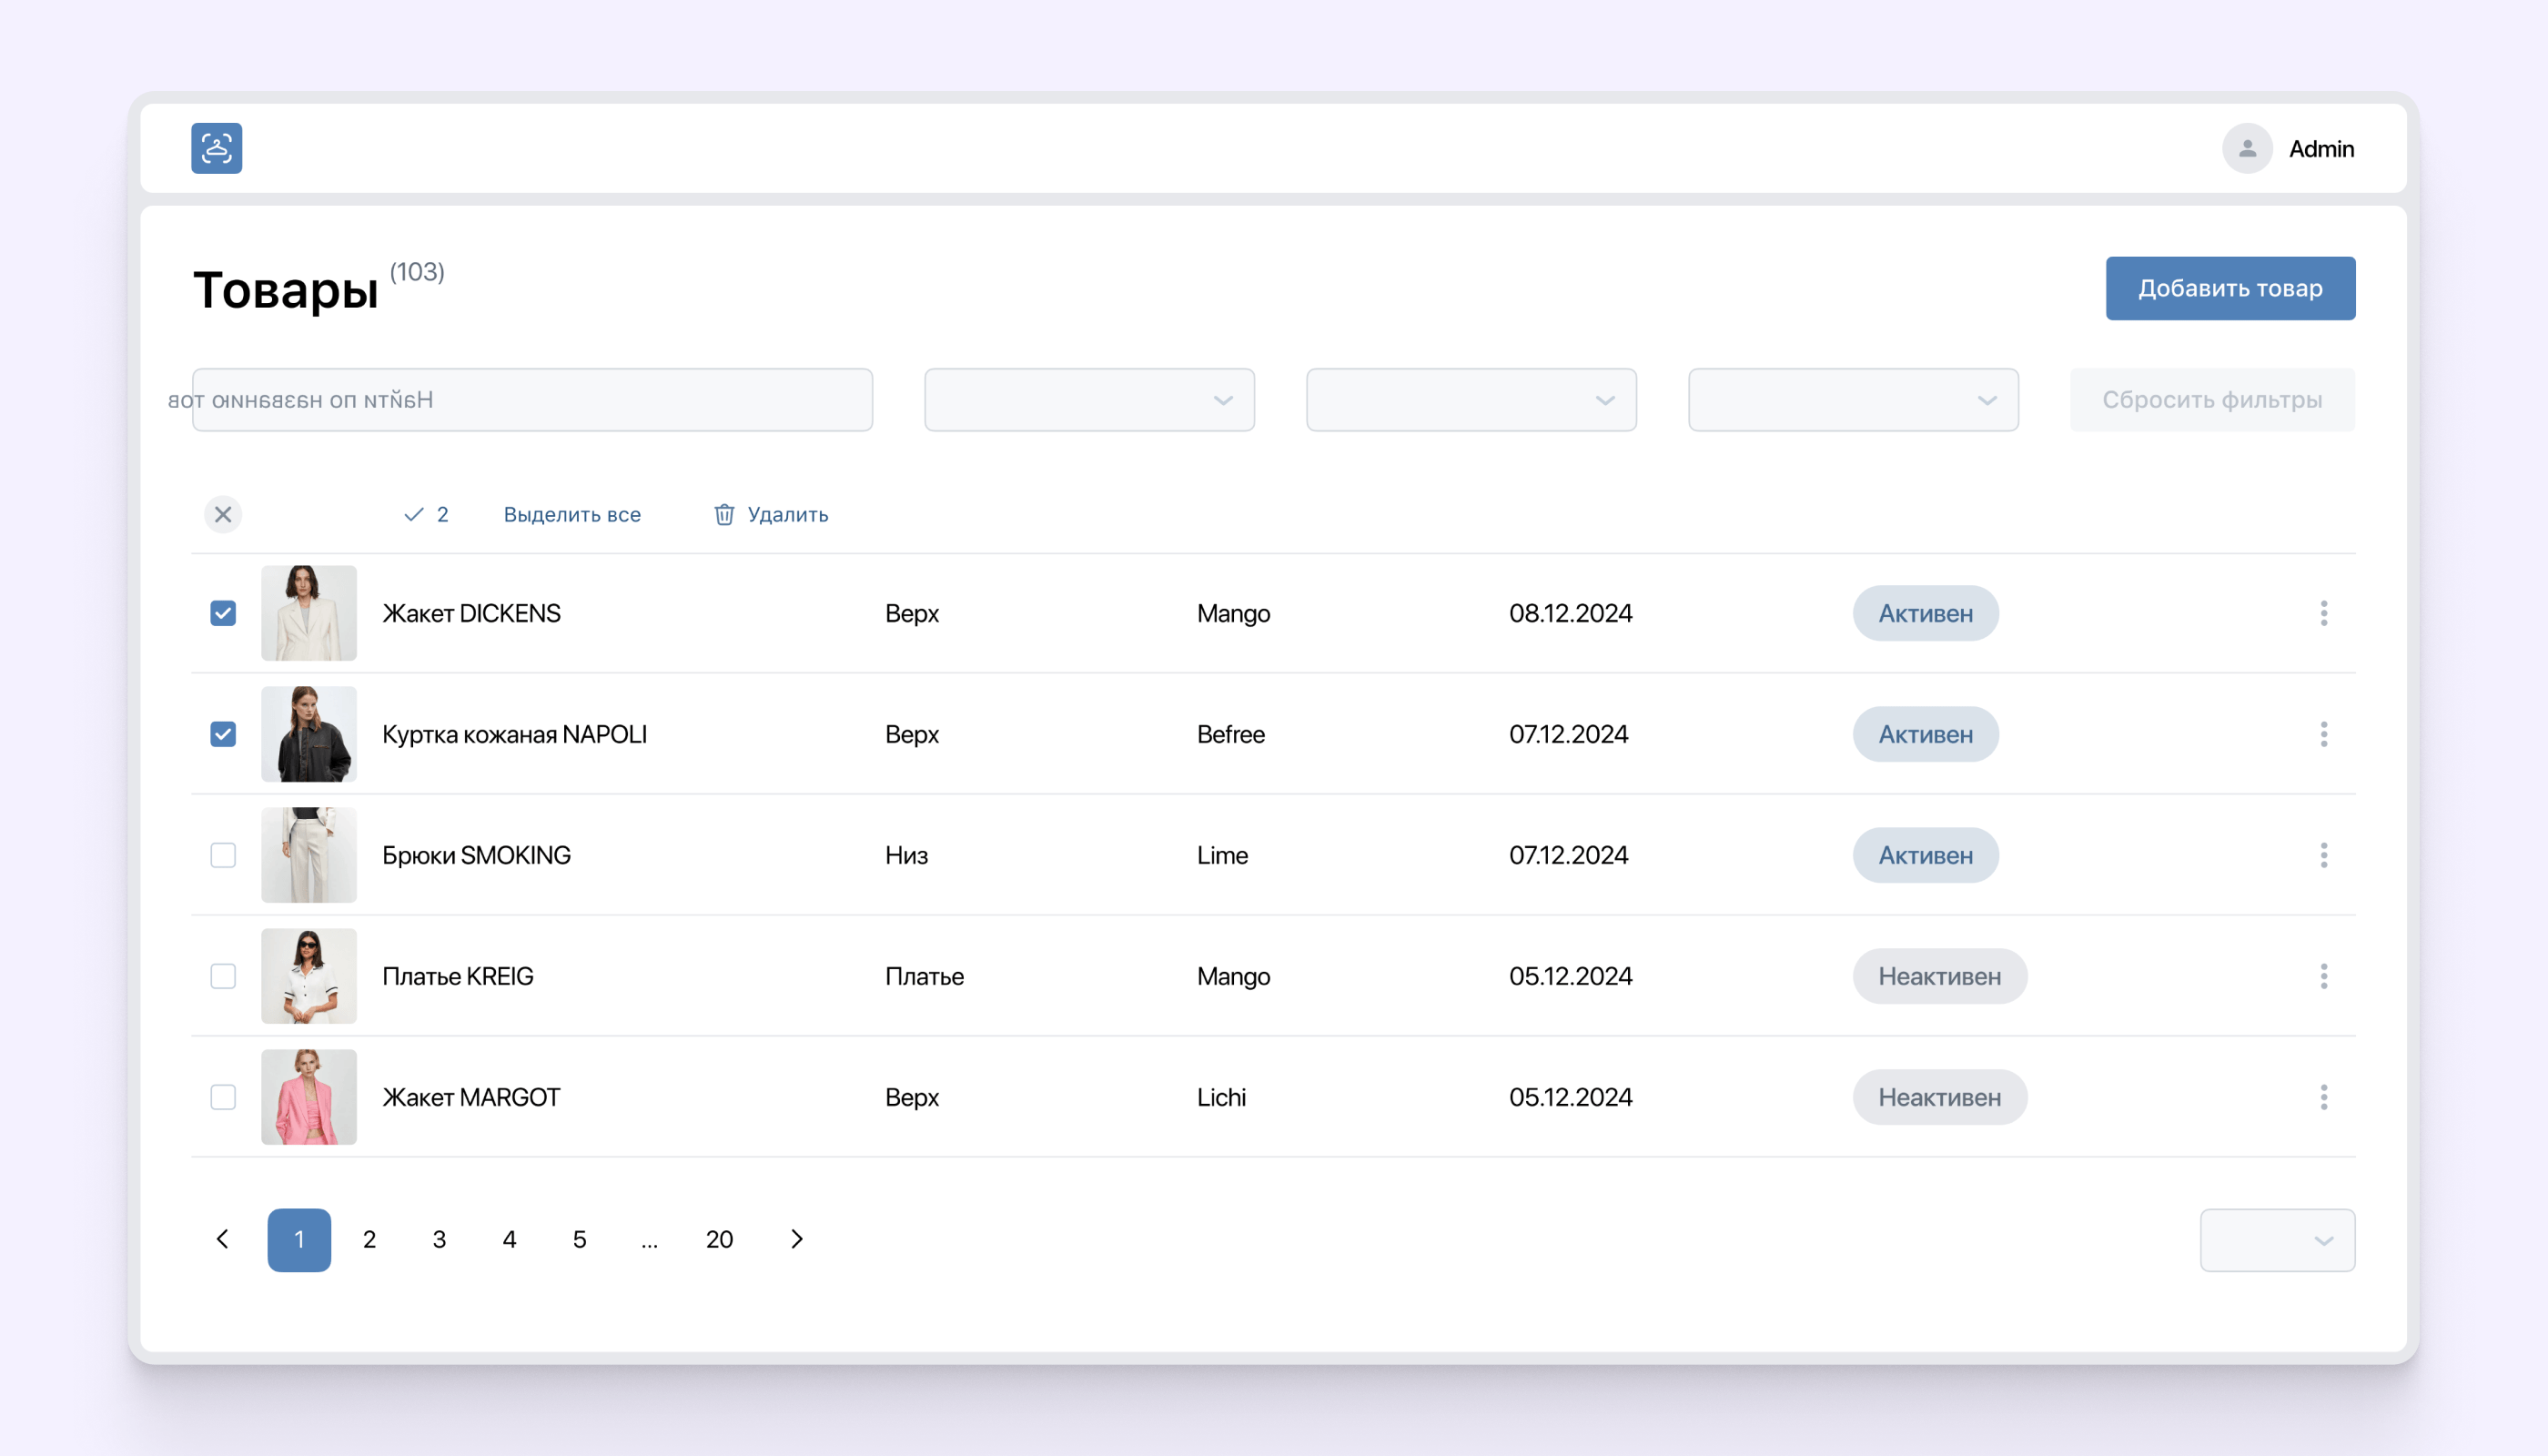Open three-dot menu for Брюки SMOKING
The width and height of the screenshot is (2548, 1456).
click(x=2323, y=855)
